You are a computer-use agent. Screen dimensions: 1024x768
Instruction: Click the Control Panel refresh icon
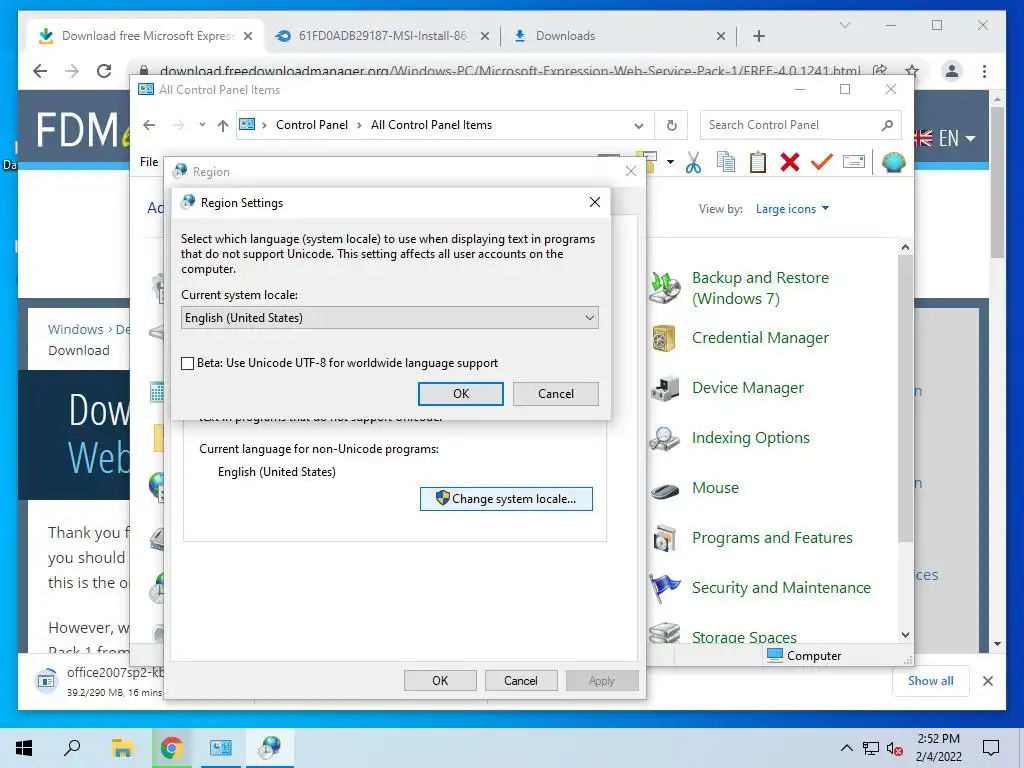click(671, 125)
